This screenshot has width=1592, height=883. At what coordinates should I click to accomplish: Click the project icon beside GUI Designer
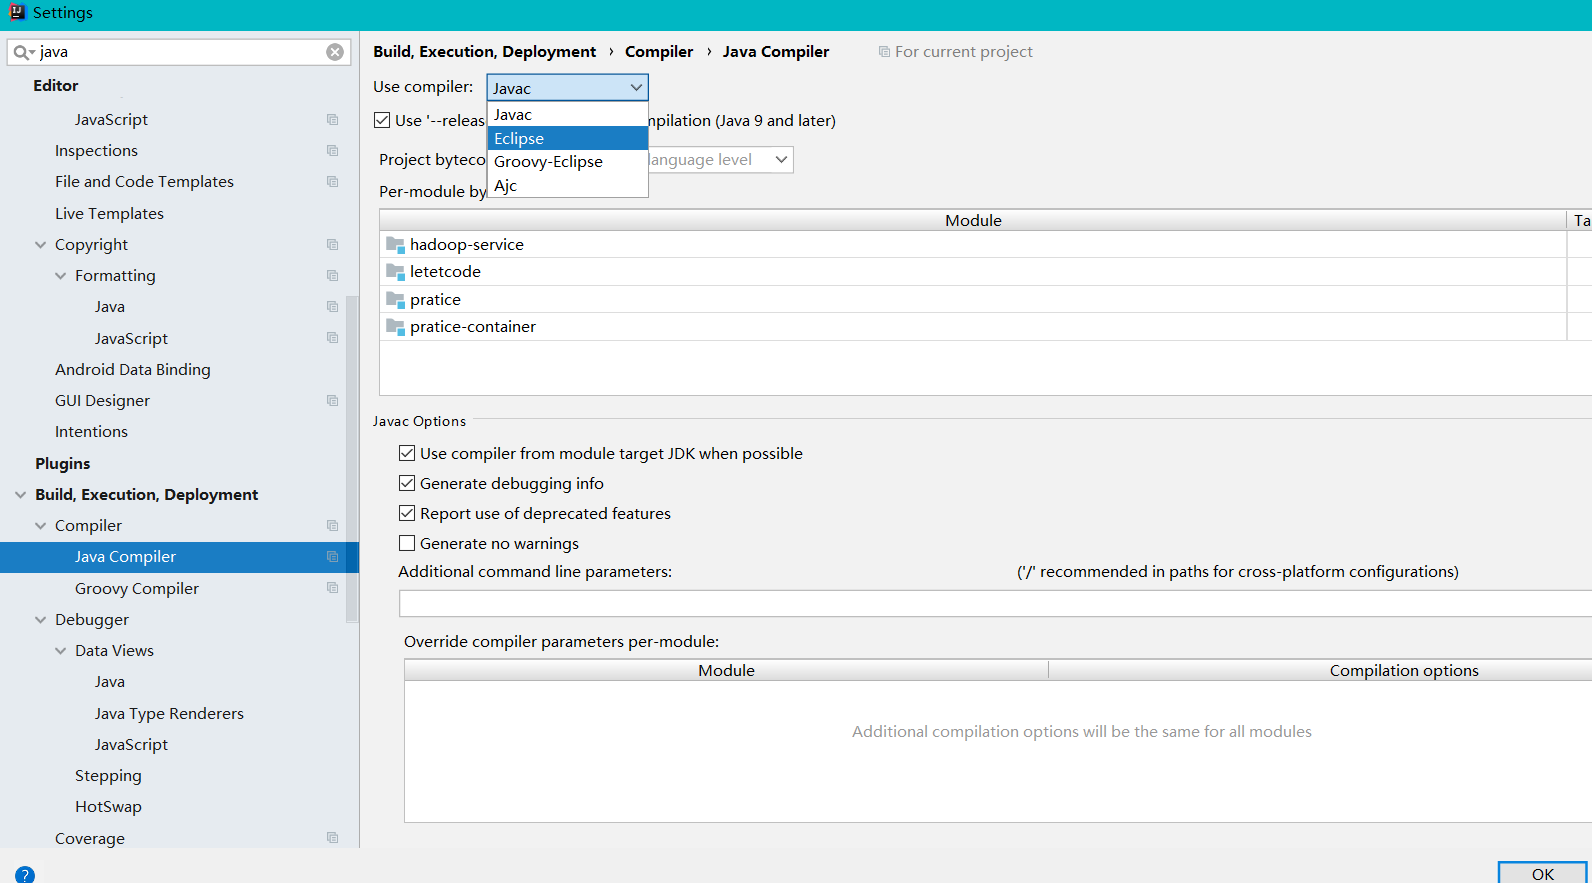332,400
